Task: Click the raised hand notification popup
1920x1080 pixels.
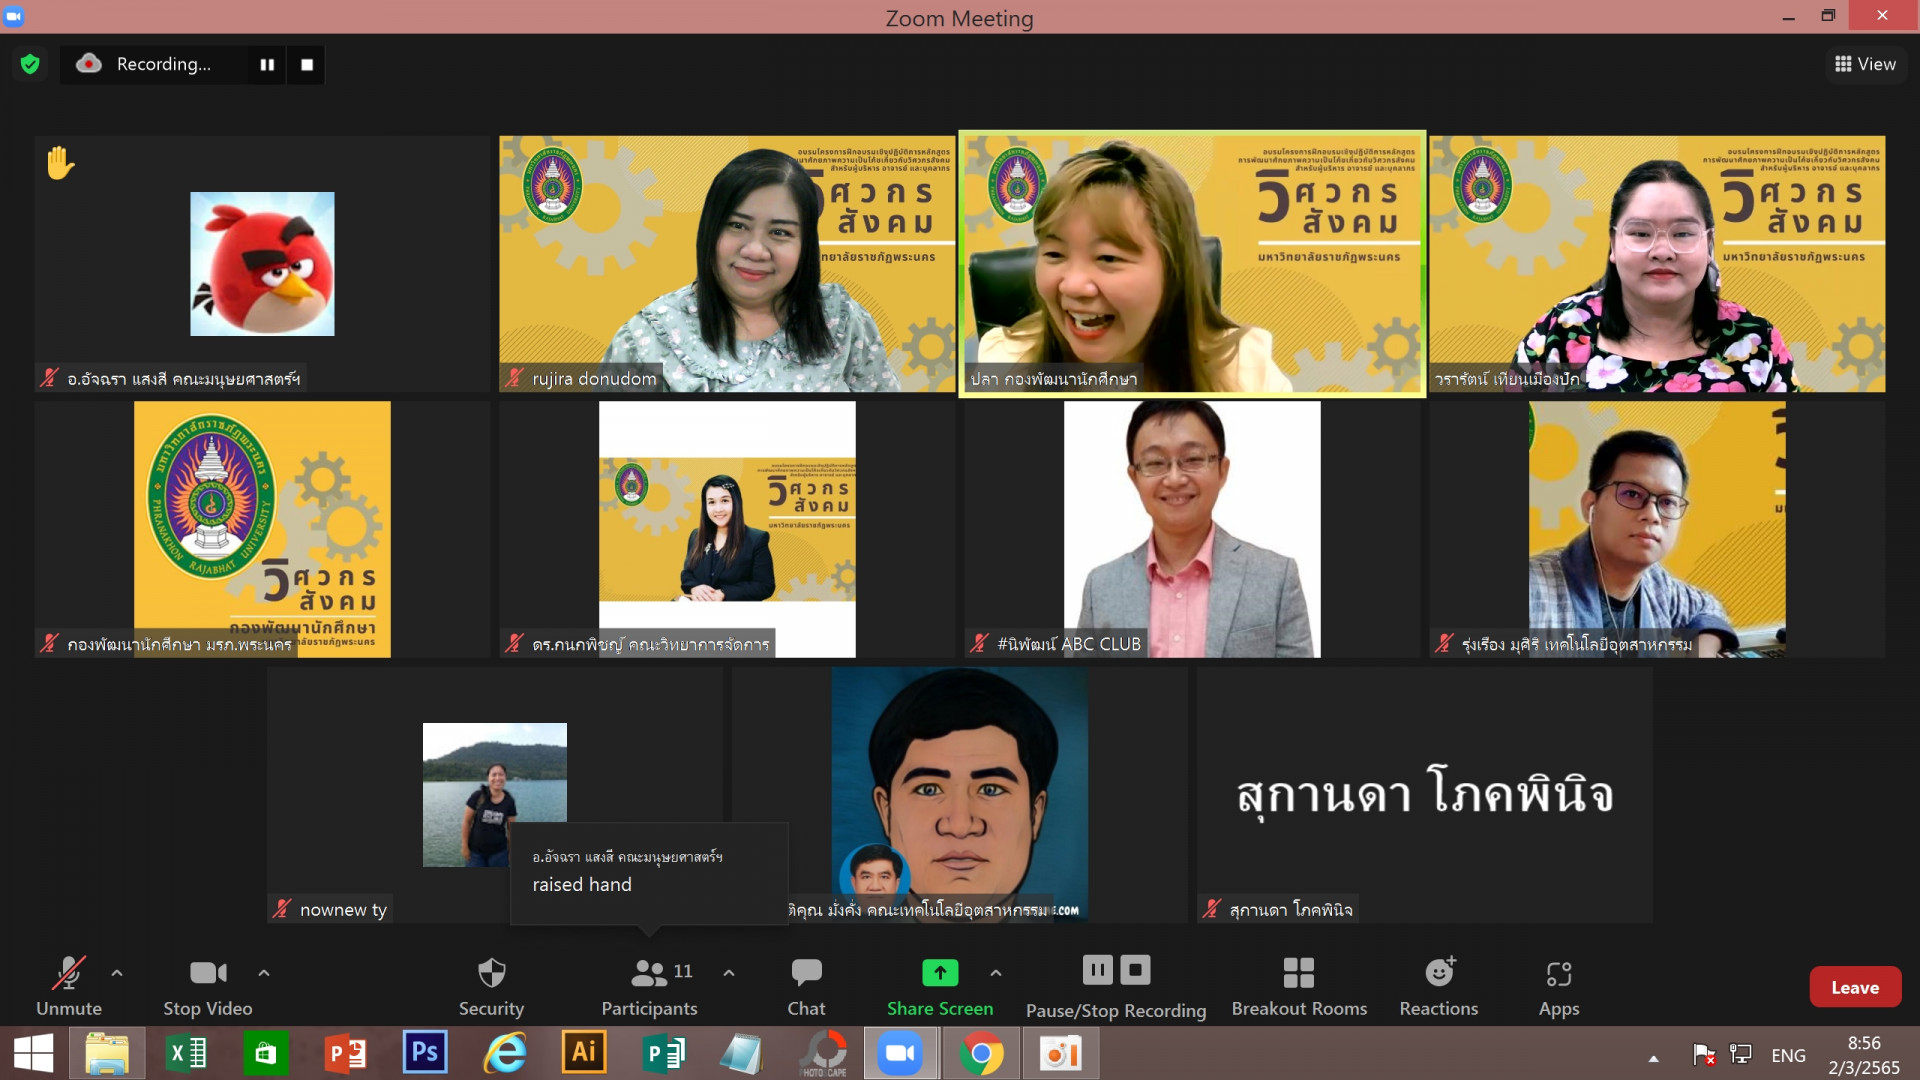Action: [649, 872]
